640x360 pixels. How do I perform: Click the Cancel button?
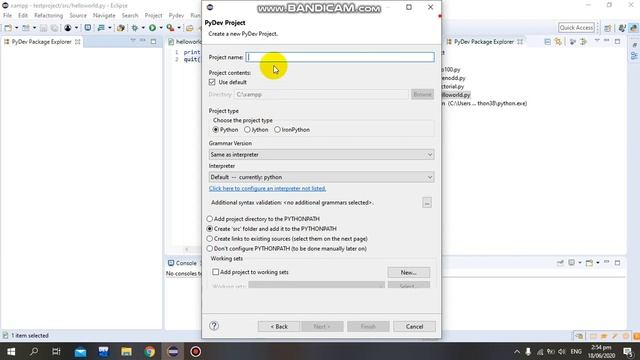[x=414, y=327]
